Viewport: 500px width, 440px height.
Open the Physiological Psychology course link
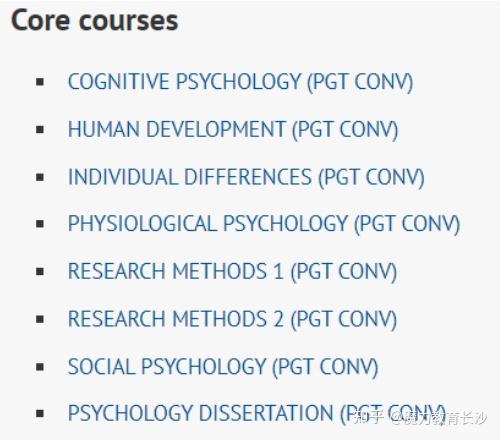coord(264,224)
